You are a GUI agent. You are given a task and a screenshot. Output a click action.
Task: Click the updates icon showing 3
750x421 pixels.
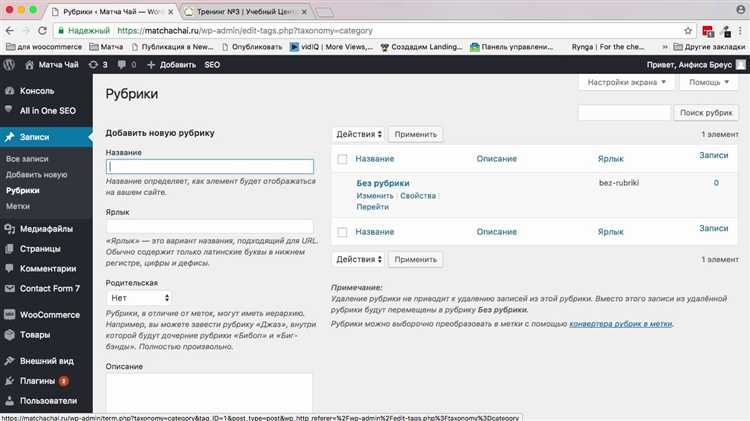pos(98,64)
